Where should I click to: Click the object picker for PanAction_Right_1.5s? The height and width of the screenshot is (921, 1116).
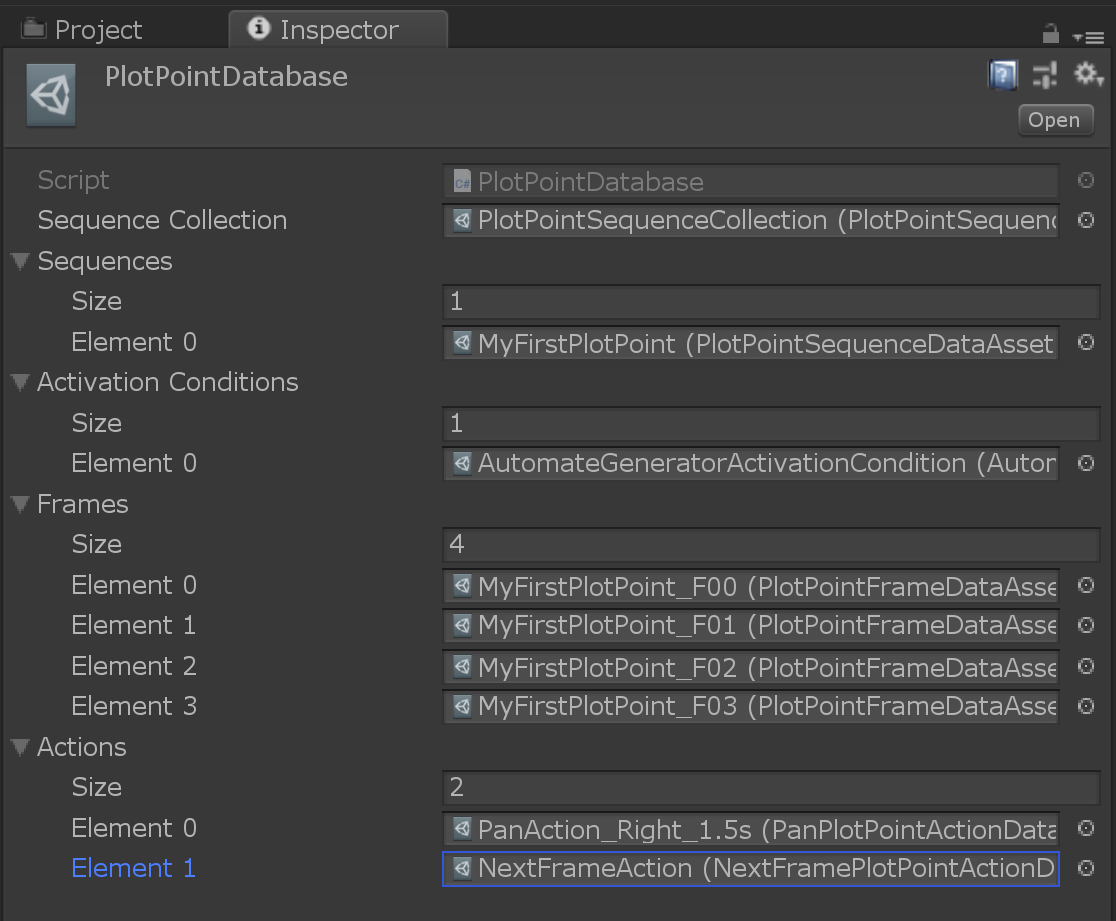pos(1086,829)
